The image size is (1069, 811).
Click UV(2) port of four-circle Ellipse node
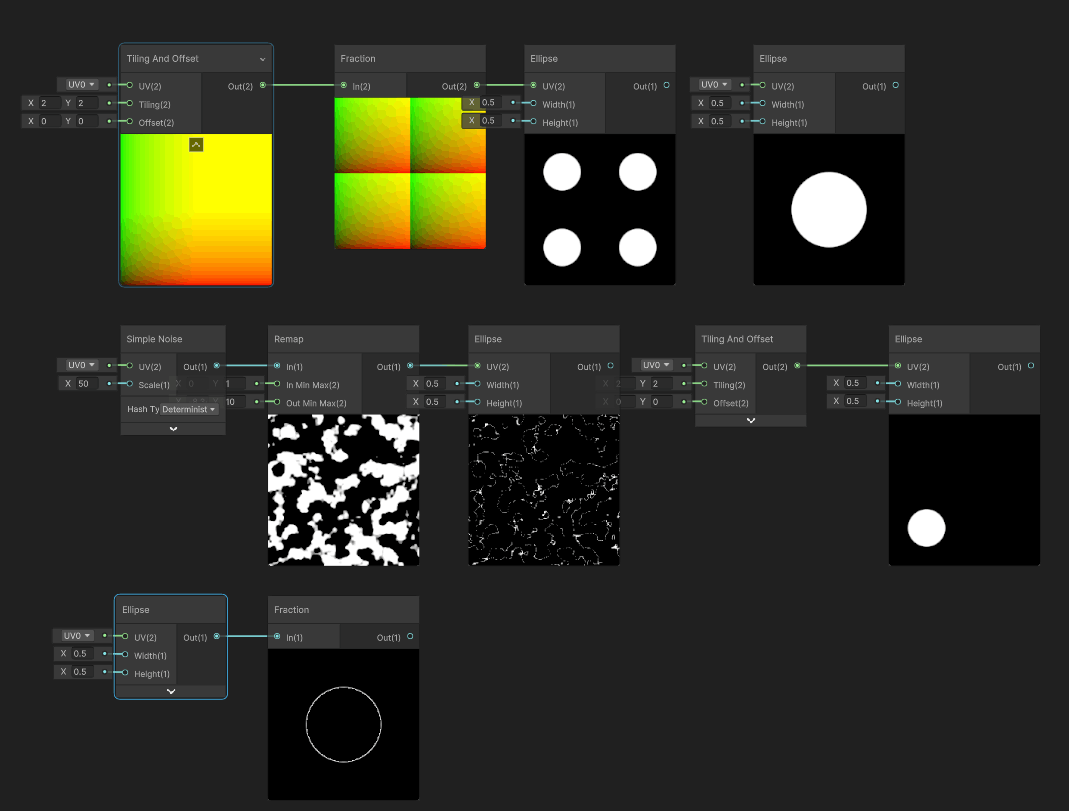click(x=533, y=85)
